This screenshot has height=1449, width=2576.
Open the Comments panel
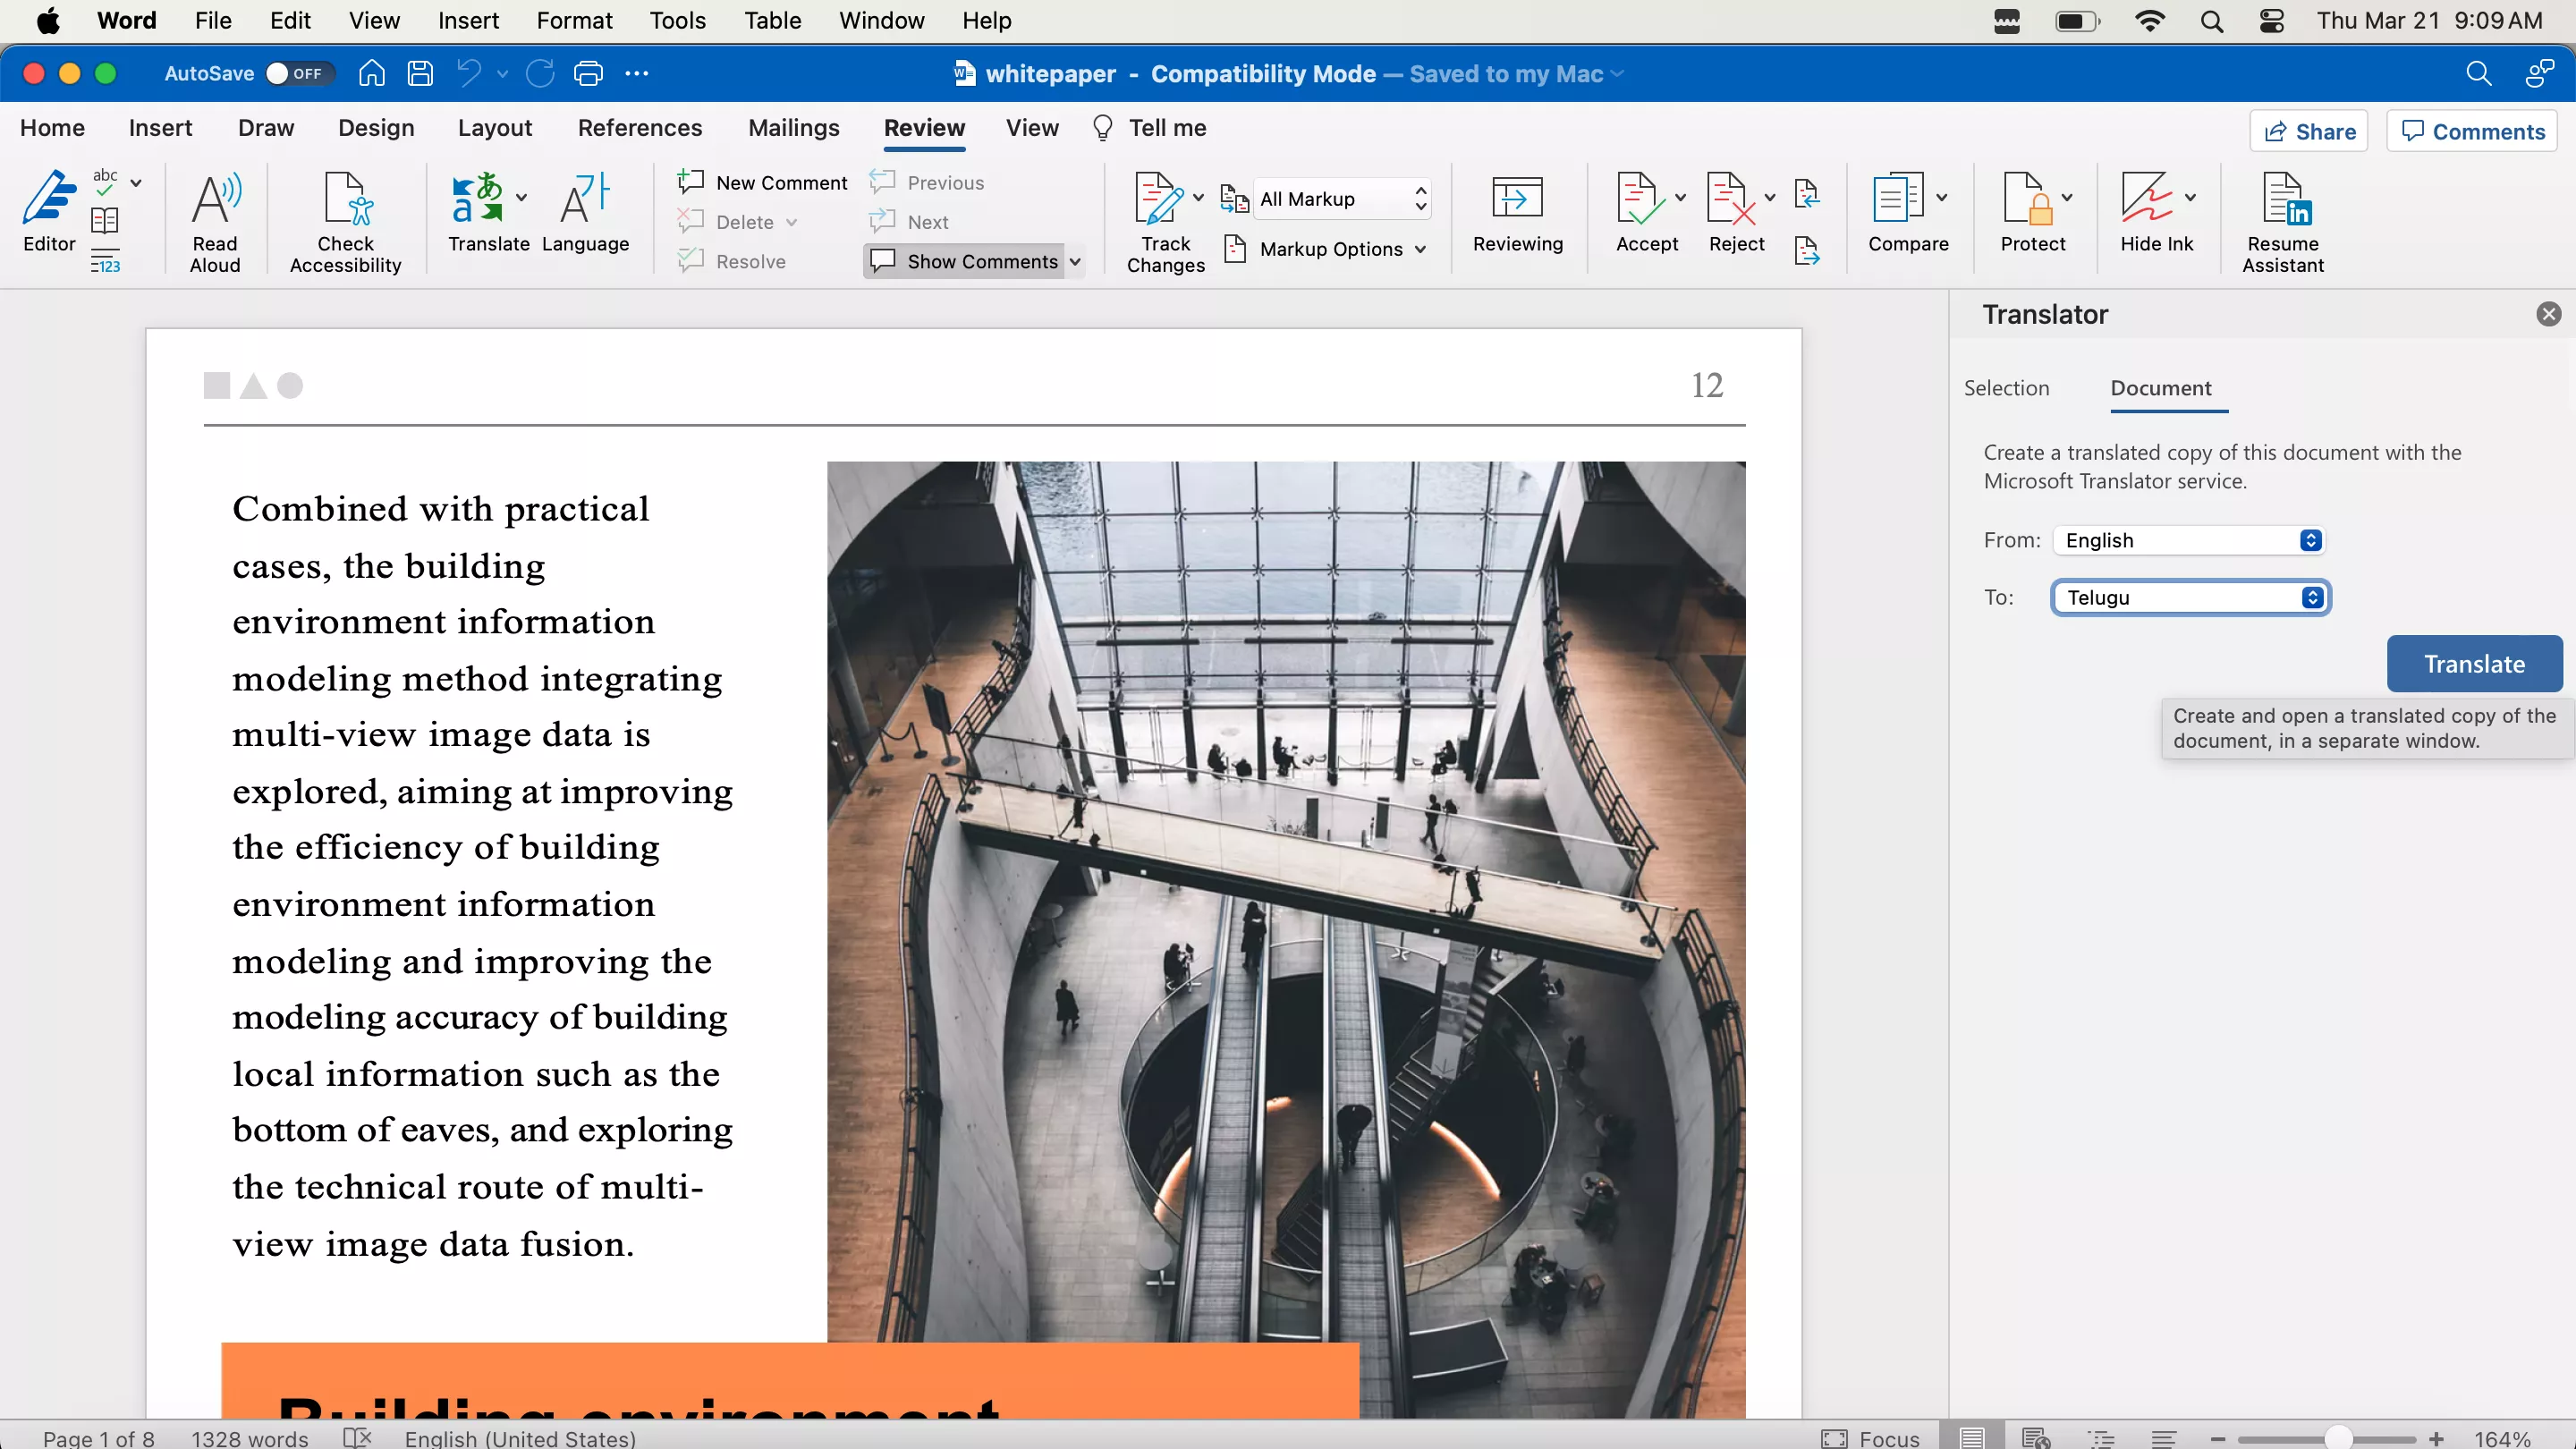2471,131
